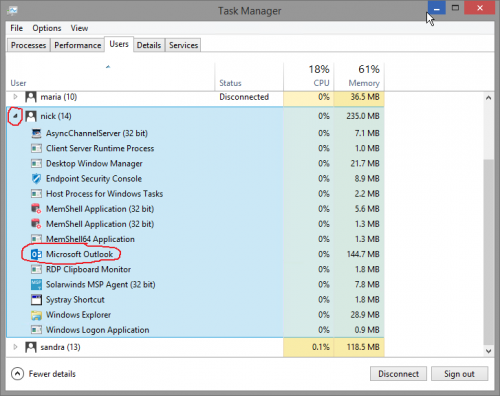This screenshot has width=500, height=396.
Task: Open the Options menu
Action: 47,28
